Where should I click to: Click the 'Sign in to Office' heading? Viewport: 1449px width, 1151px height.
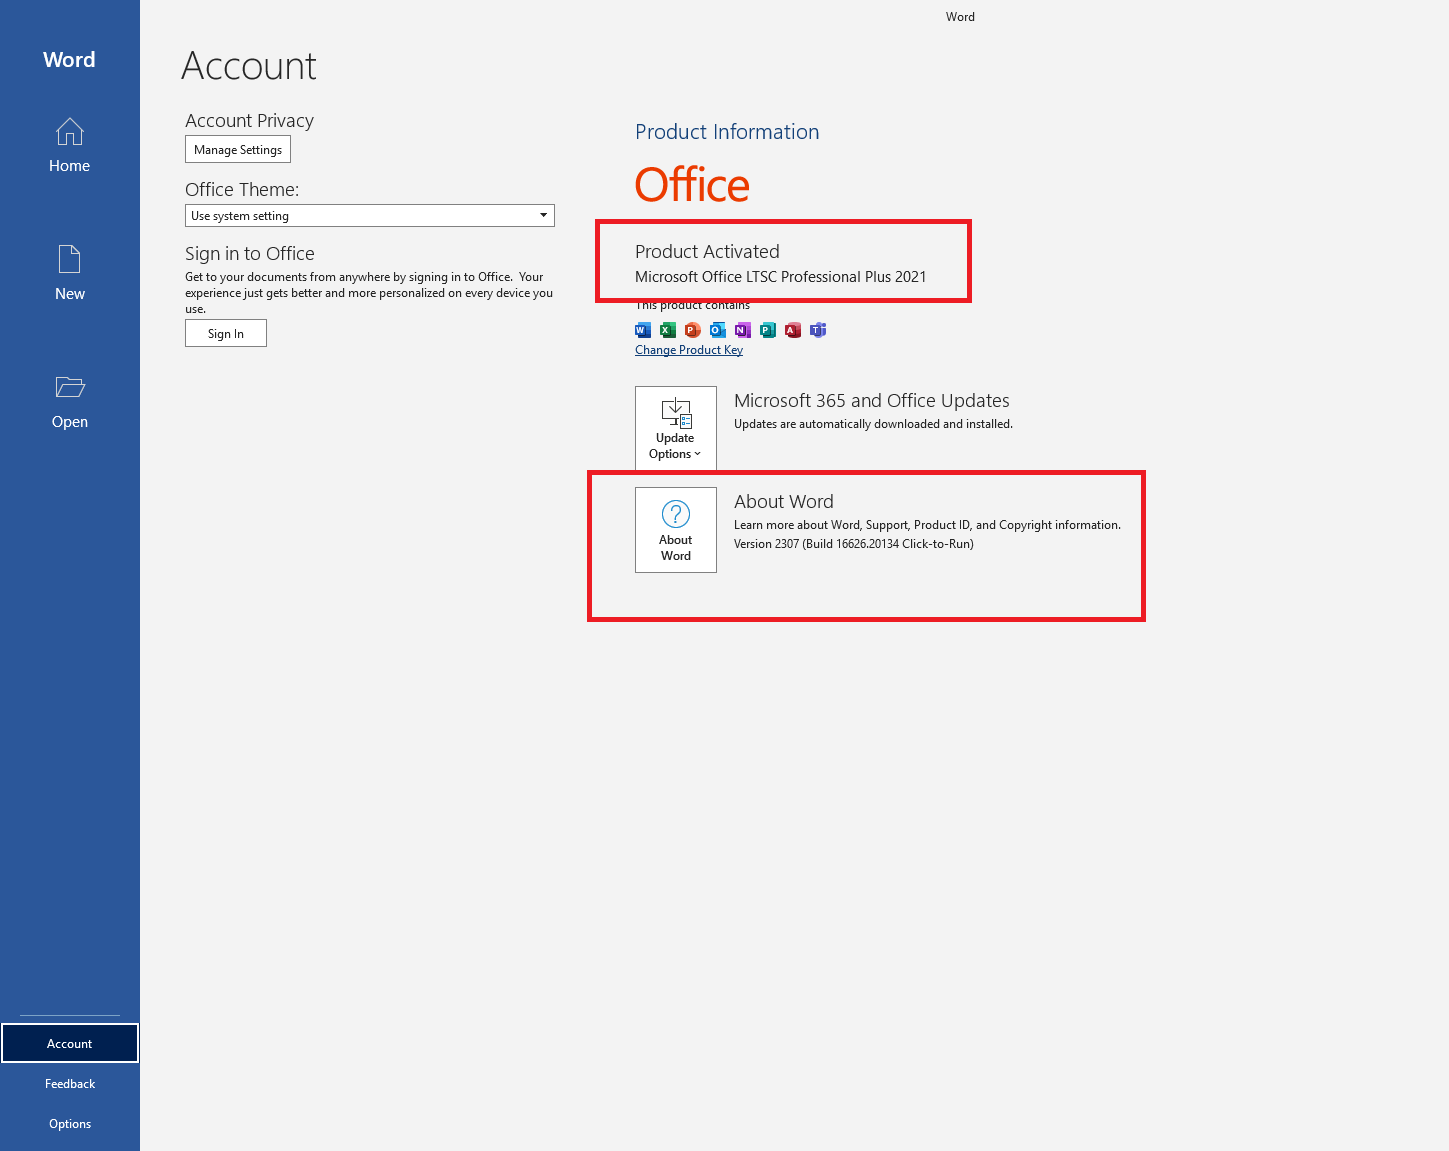point(250,254)
